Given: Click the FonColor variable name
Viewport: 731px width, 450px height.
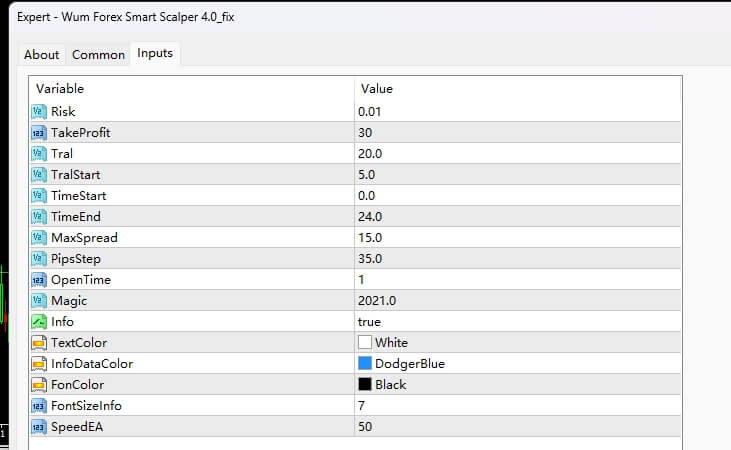Looking at the screenshot, I should (x=77, y=384).
